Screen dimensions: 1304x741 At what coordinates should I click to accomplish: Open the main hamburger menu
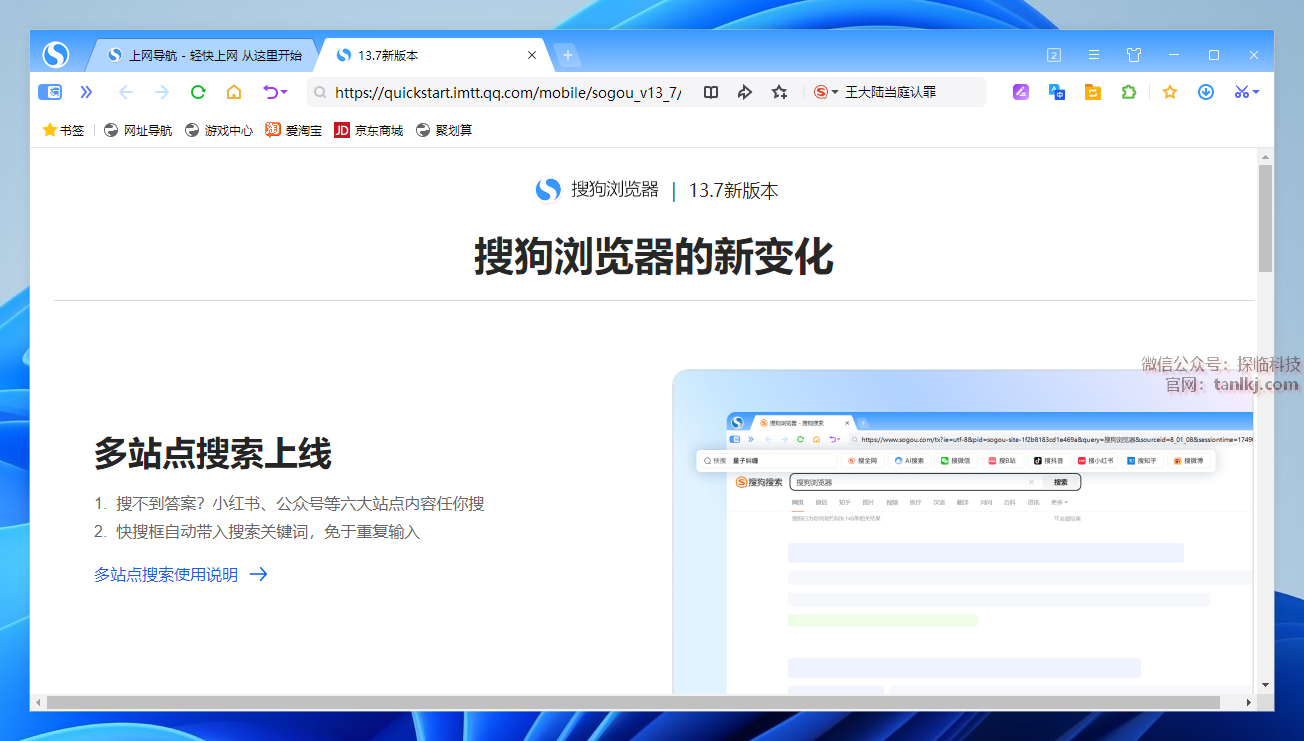click(1094, 55)
